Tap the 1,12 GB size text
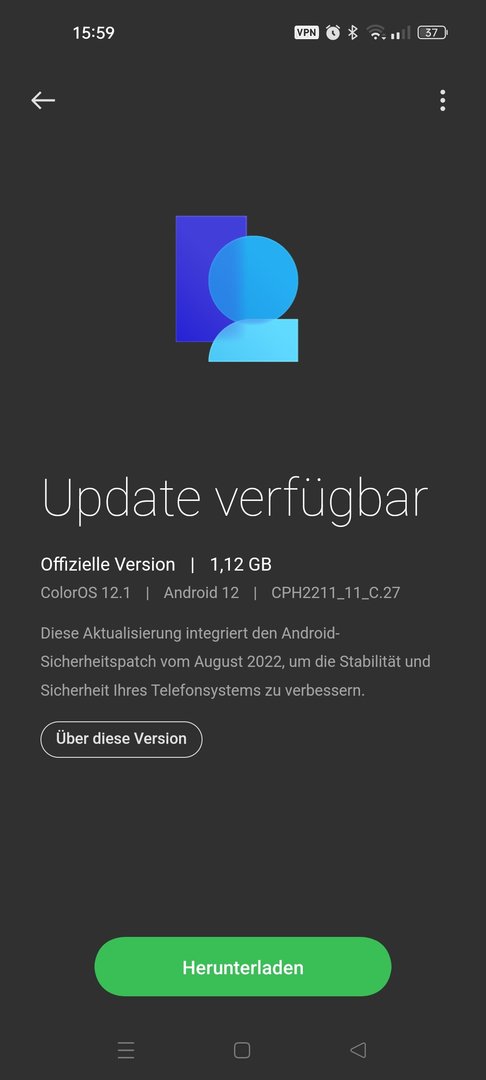486x1080 pixels. (241, 565)
